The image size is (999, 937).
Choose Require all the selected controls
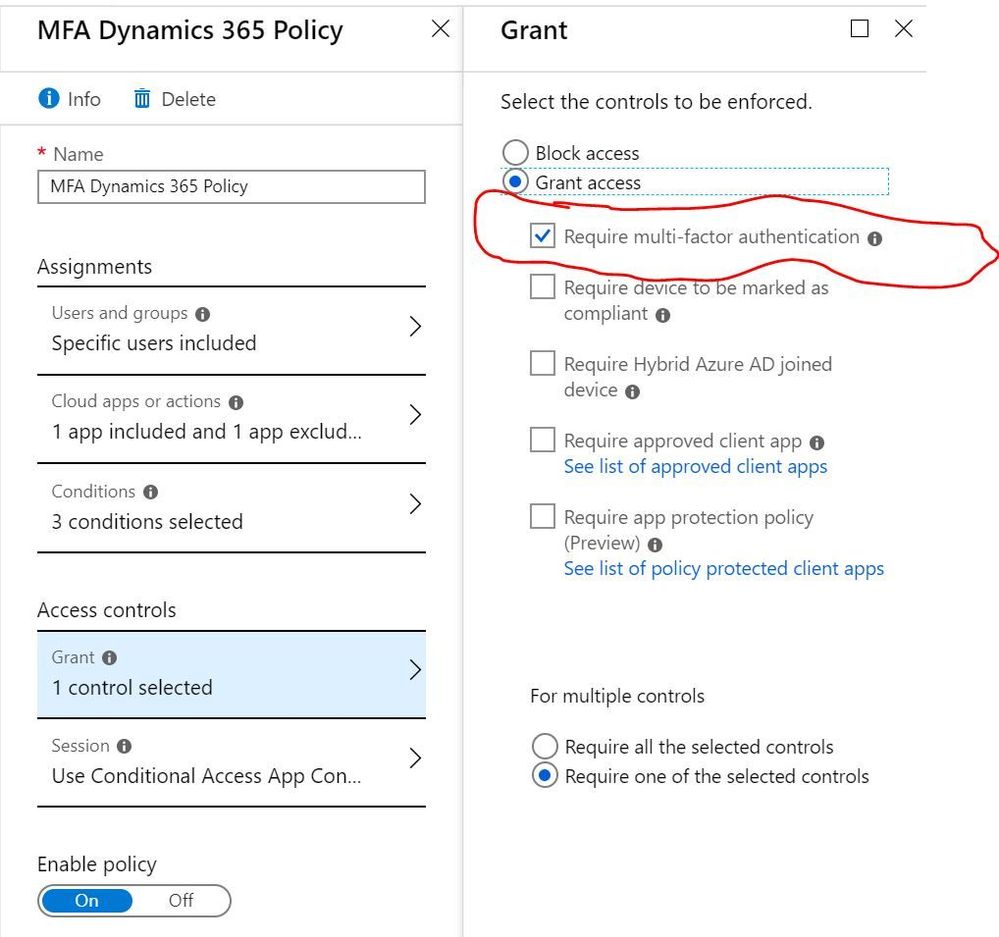click(545, 747)
